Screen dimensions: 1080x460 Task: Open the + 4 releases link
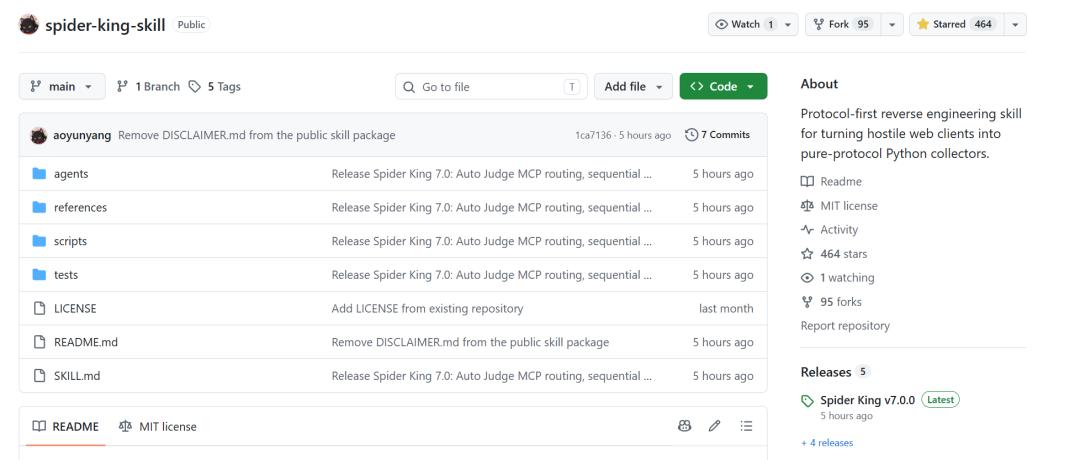click(x=827, y=443)
